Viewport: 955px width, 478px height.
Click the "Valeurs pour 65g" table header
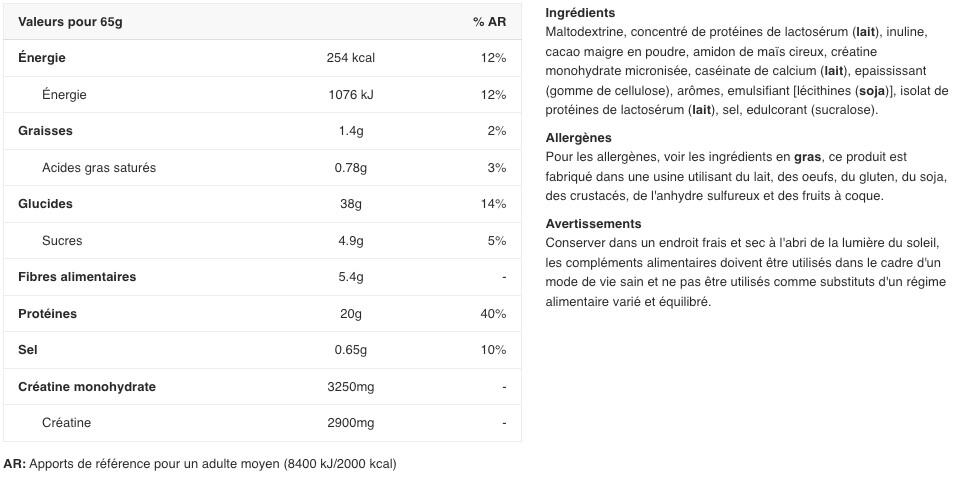tap(57, 22)
